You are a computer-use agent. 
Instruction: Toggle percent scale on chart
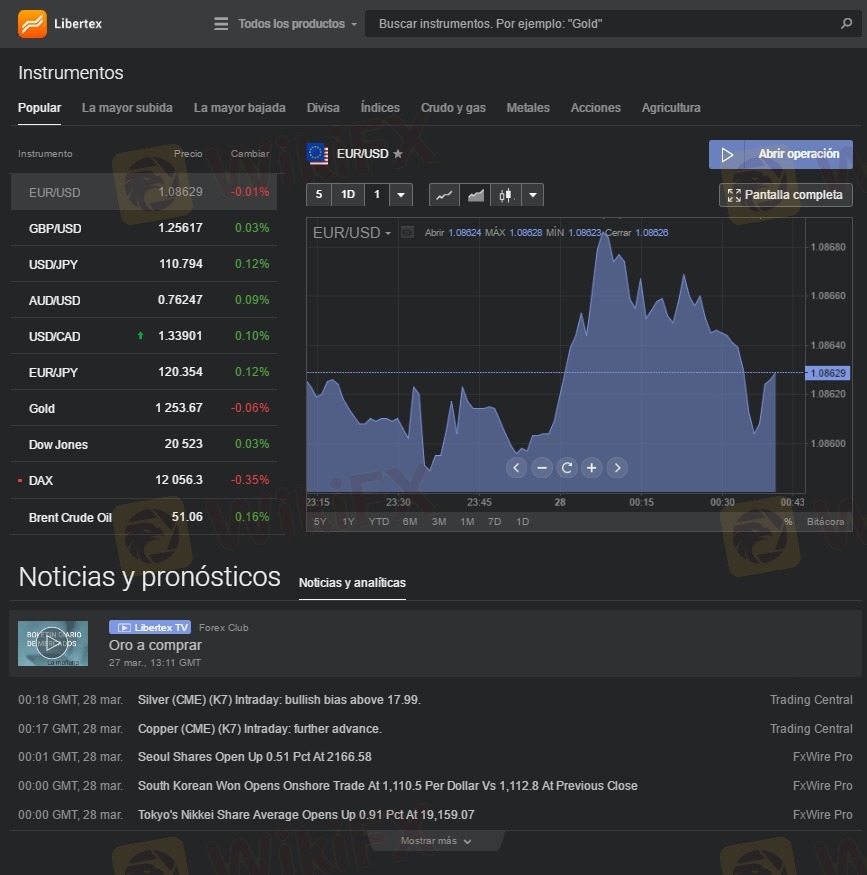(788, 522)
